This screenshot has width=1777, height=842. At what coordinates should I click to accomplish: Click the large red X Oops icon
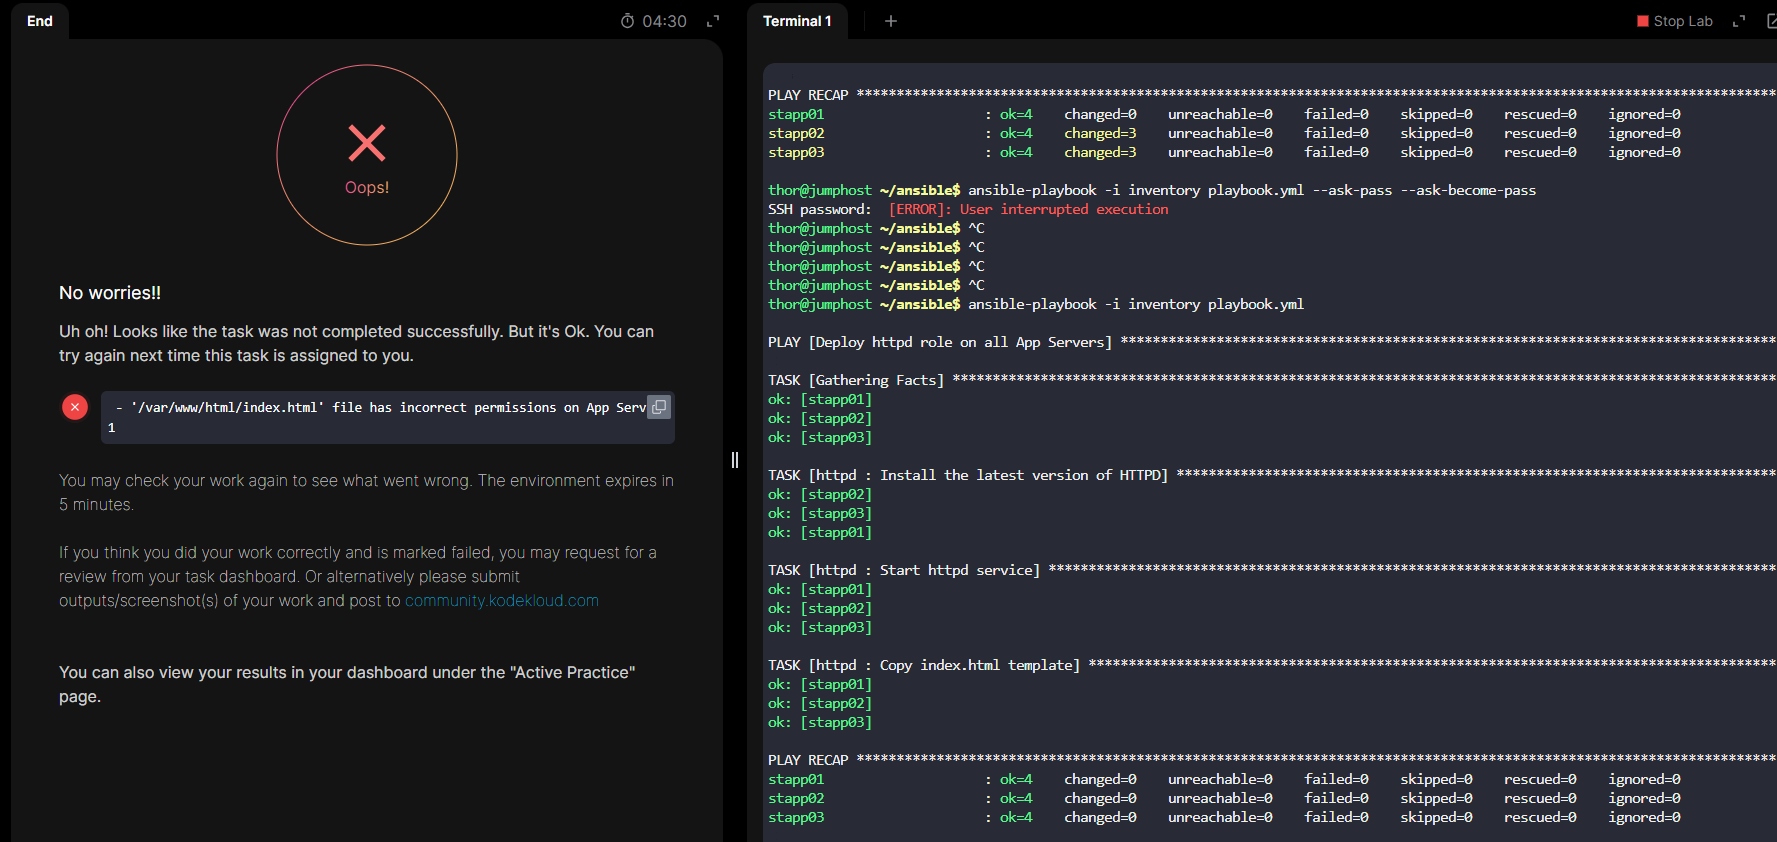point(367,143)
